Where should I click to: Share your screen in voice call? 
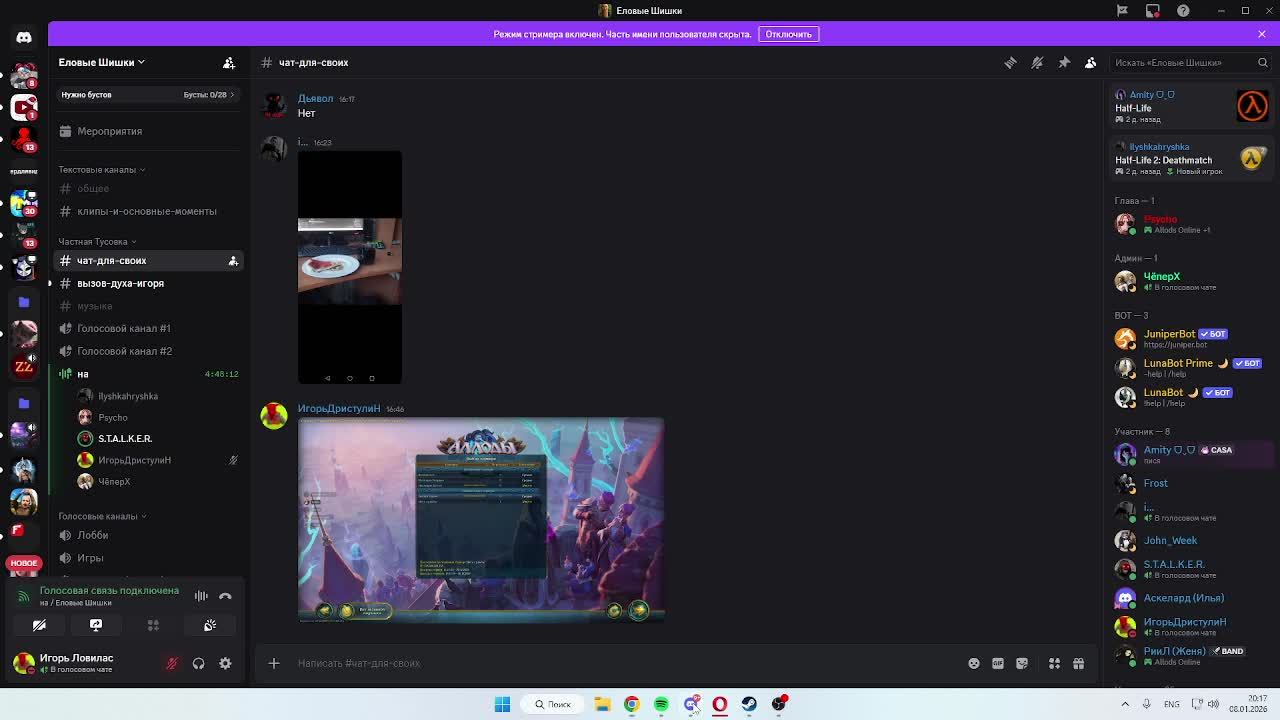click(96, 625)
